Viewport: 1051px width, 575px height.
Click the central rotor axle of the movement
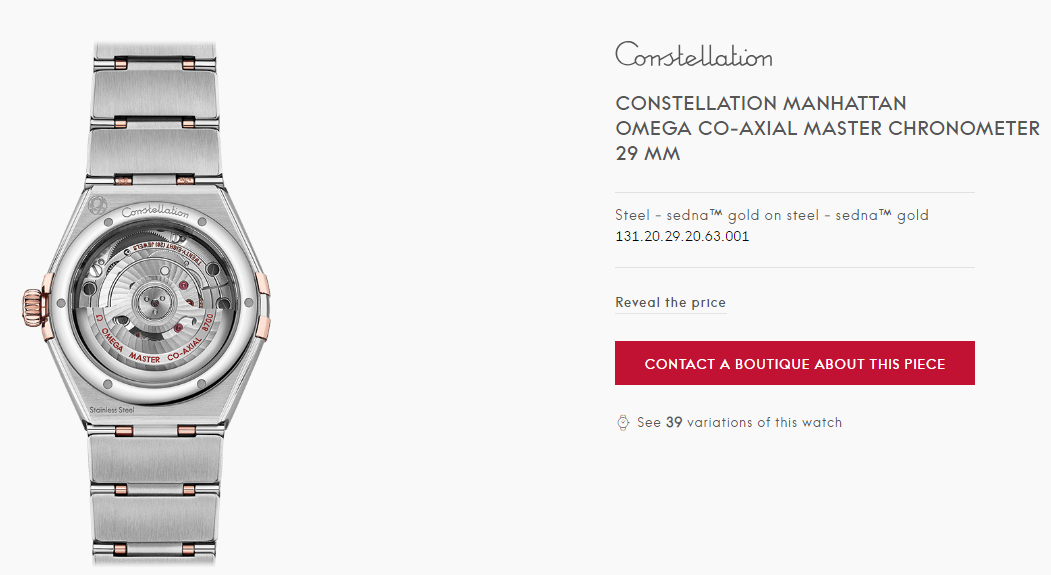tap(153, 296)
